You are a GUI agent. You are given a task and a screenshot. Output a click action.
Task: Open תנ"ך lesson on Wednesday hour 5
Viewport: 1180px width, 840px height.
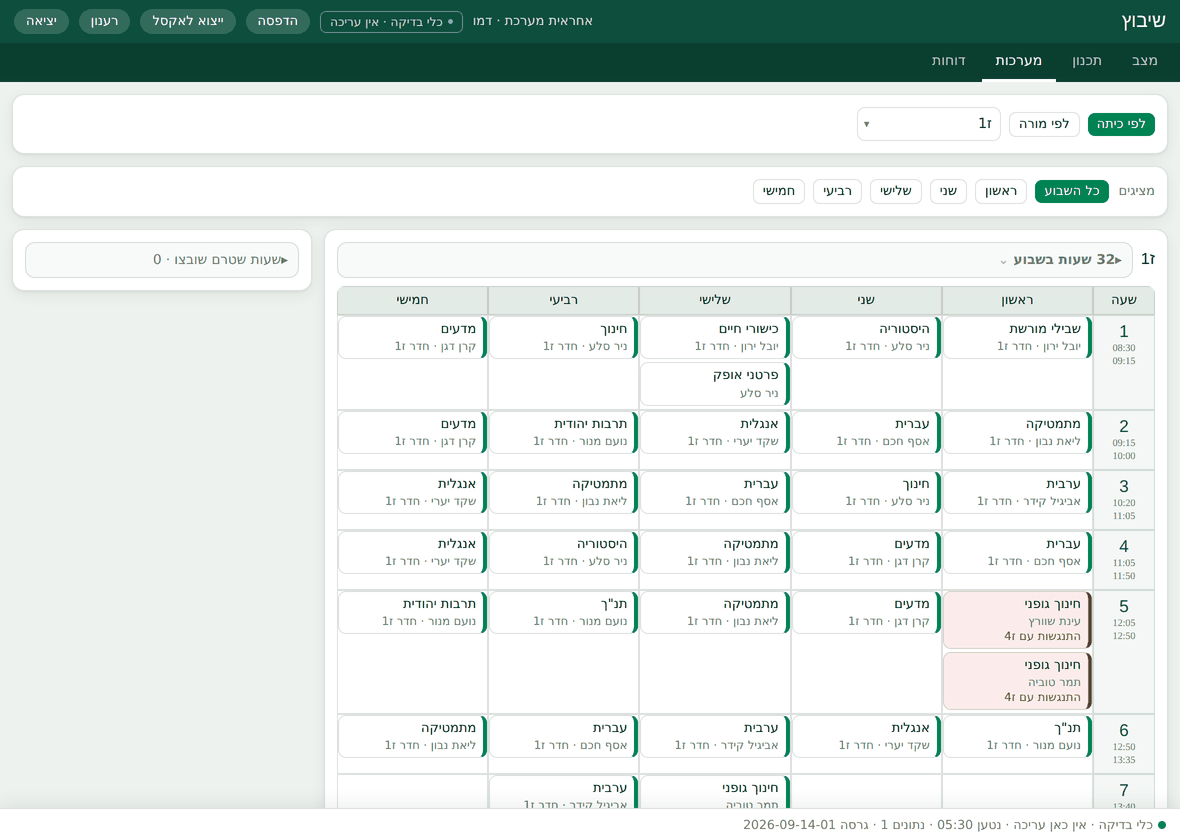point(564,613)
